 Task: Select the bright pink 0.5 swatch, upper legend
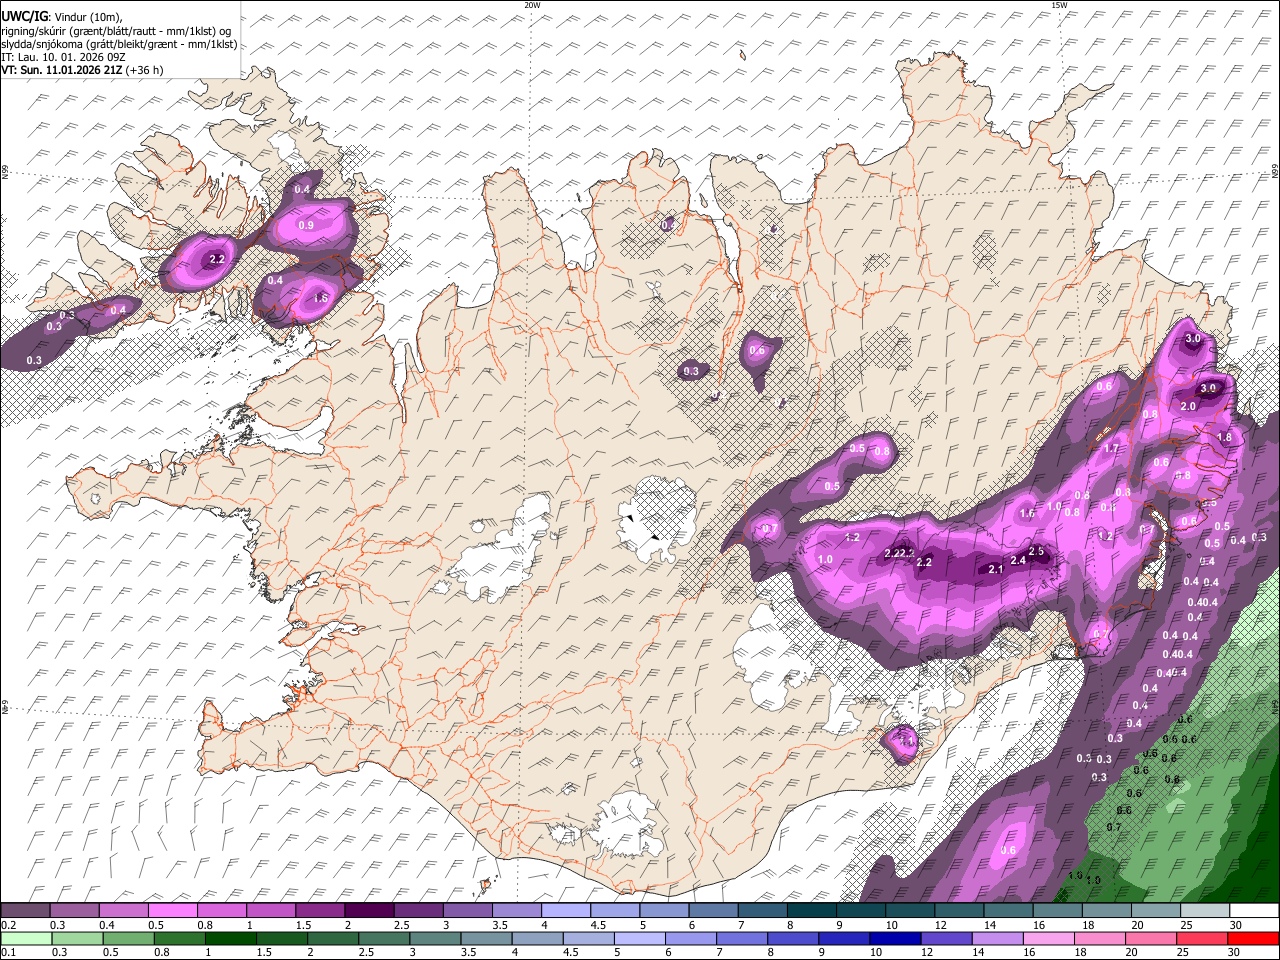click(x=172, y=910)
